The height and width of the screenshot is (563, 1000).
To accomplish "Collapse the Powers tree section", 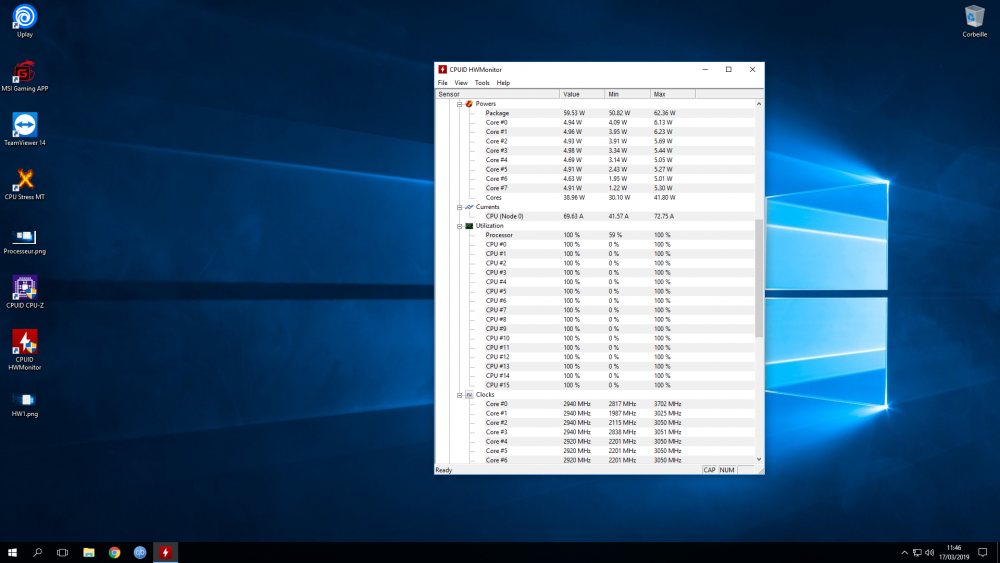I will tap(459, 104).
